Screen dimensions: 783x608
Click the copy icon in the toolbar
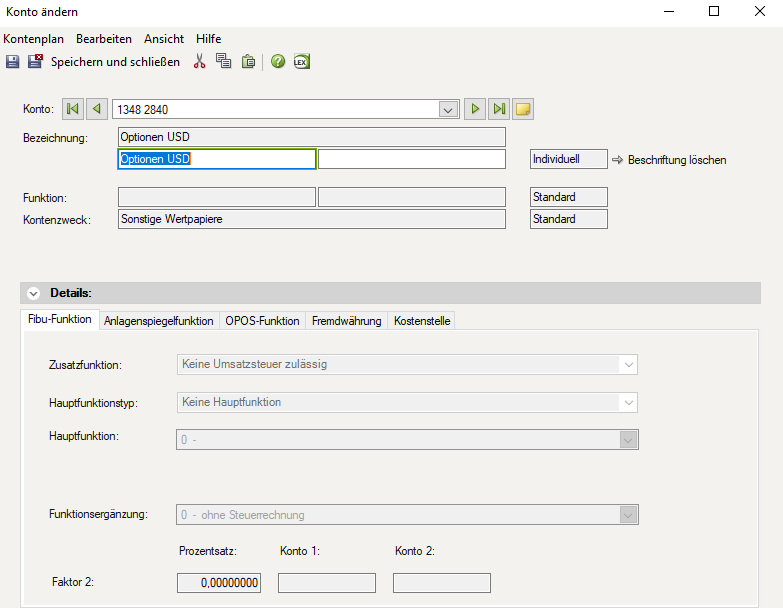223,61
